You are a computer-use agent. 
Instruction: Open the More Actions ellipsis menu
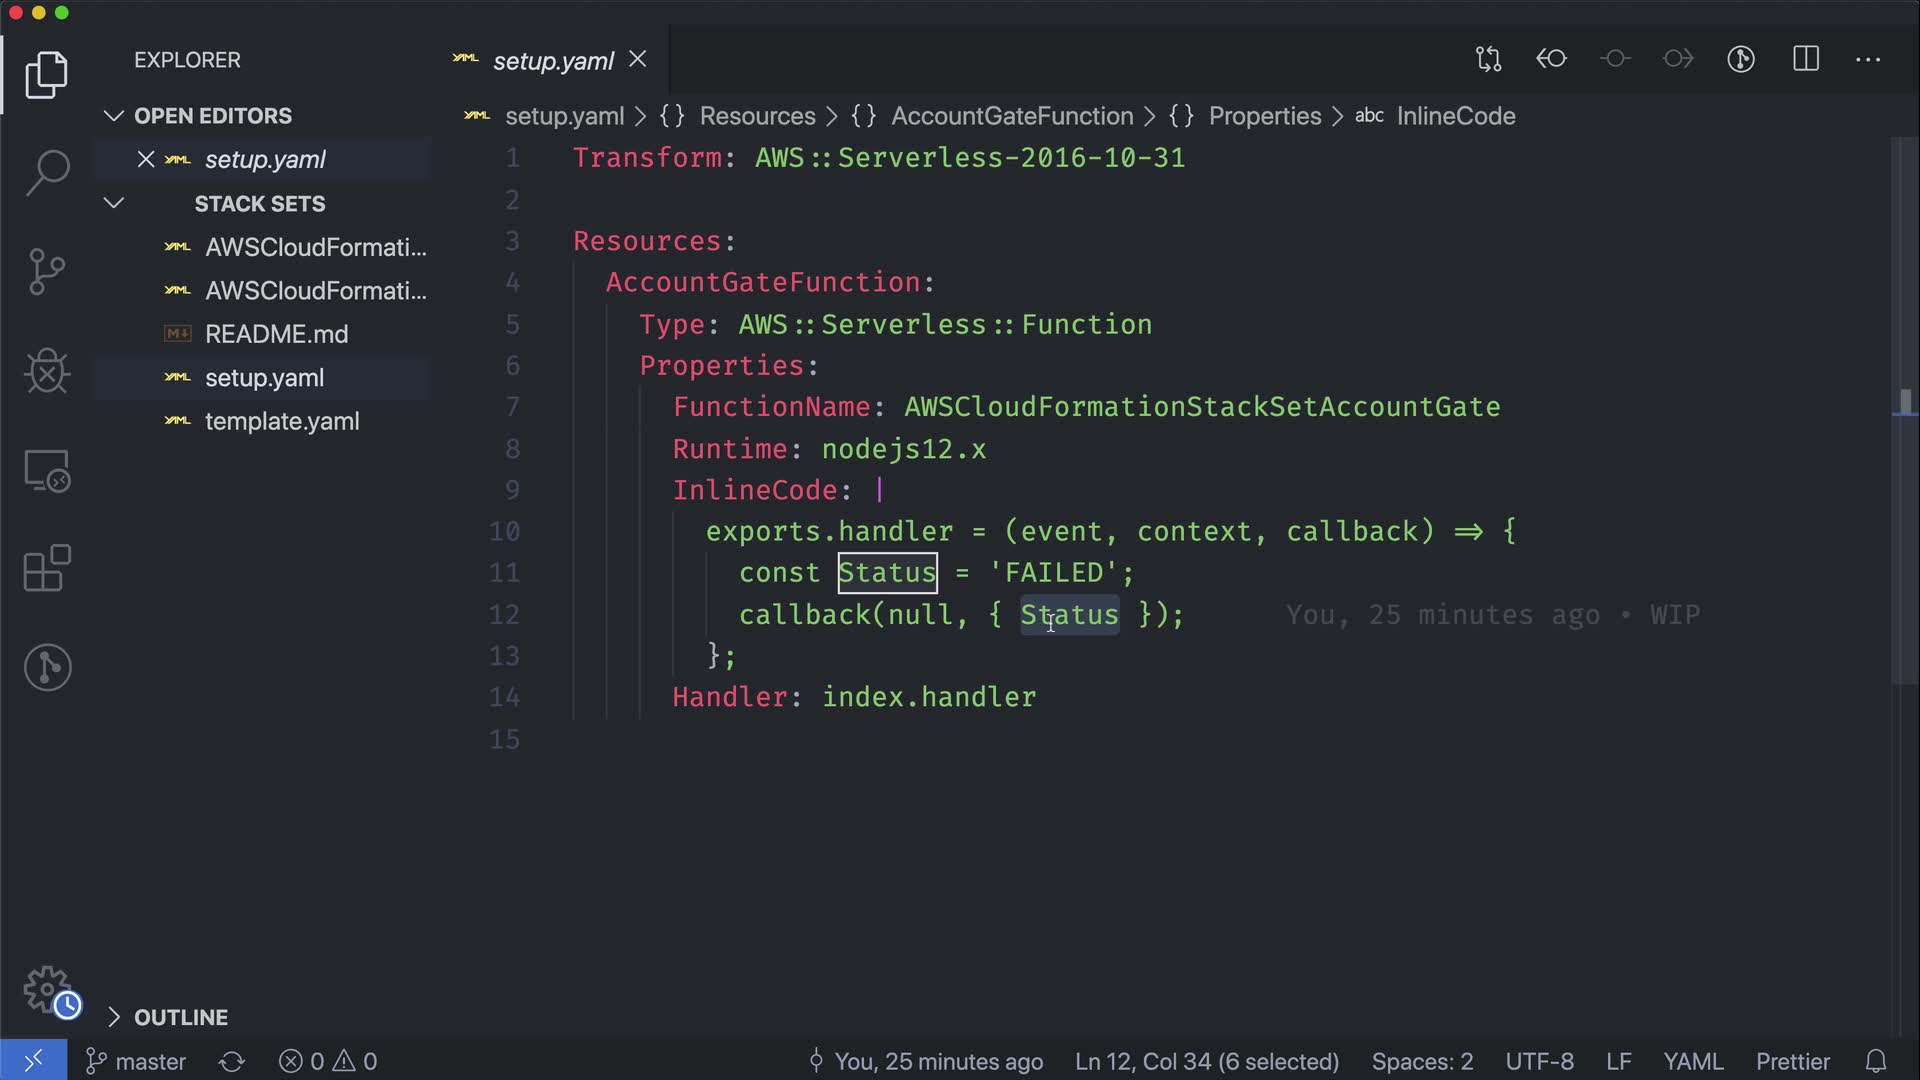pos(1867,59)
